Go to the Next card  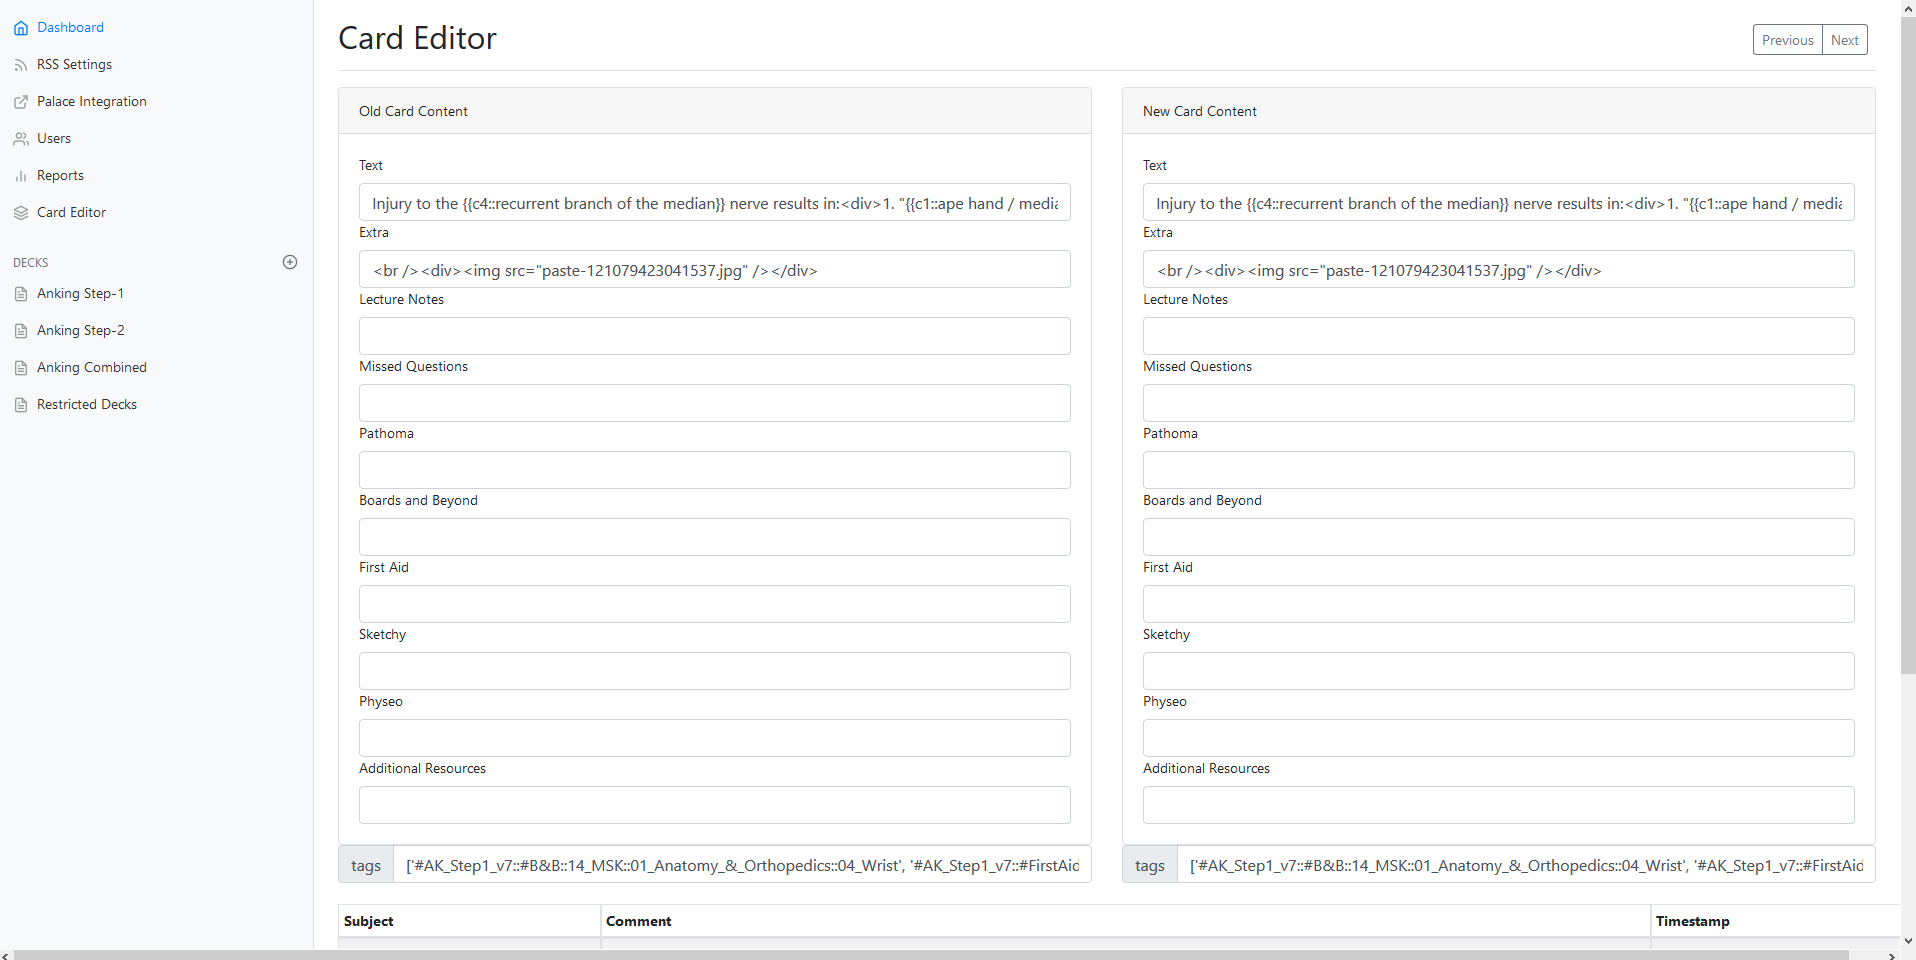[1845, 40]
